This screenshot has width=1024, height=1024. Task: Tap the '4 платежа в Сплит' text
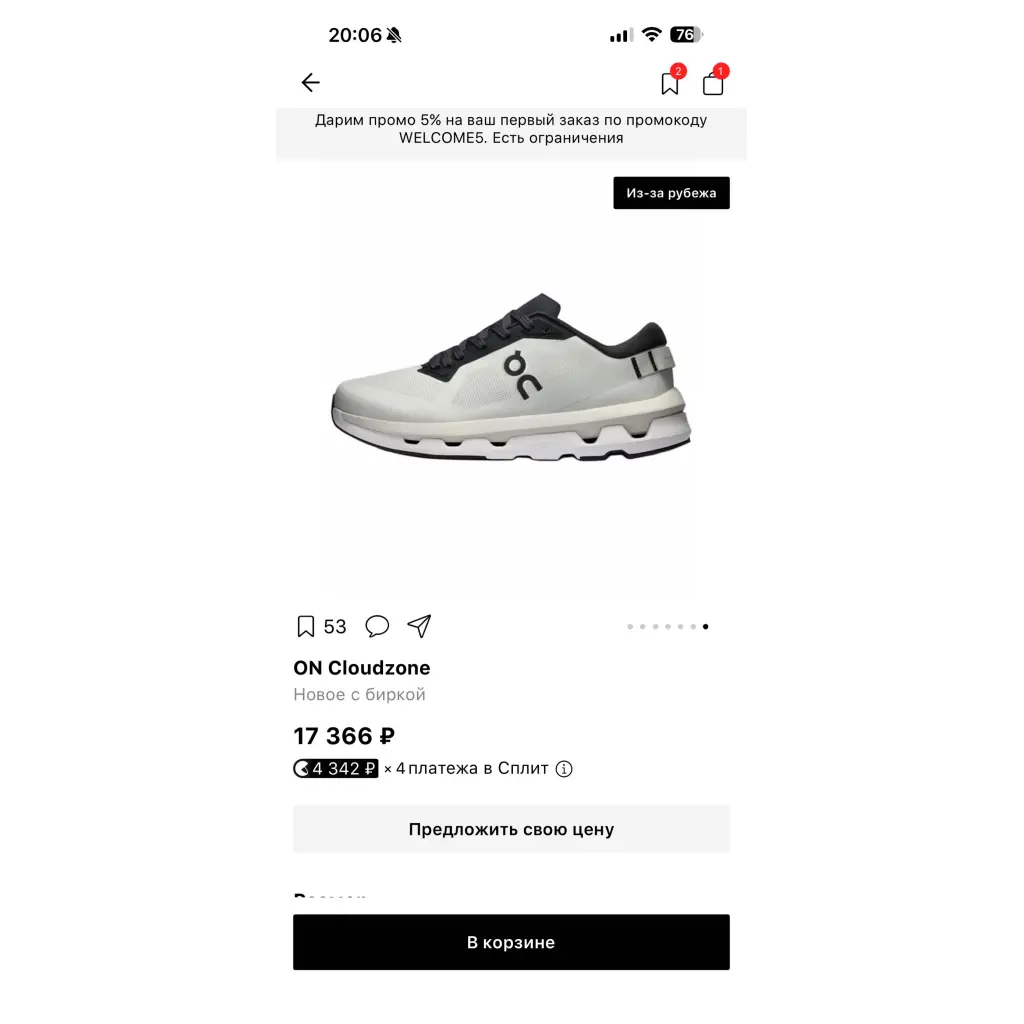point(472,769)
